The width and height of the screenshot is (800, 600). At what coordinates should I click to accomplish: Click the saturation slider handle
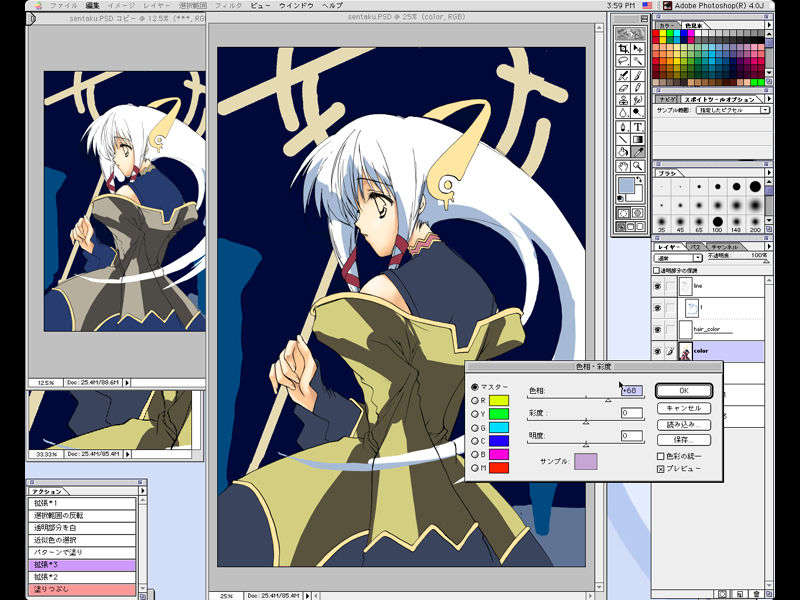tap(586, 422)
